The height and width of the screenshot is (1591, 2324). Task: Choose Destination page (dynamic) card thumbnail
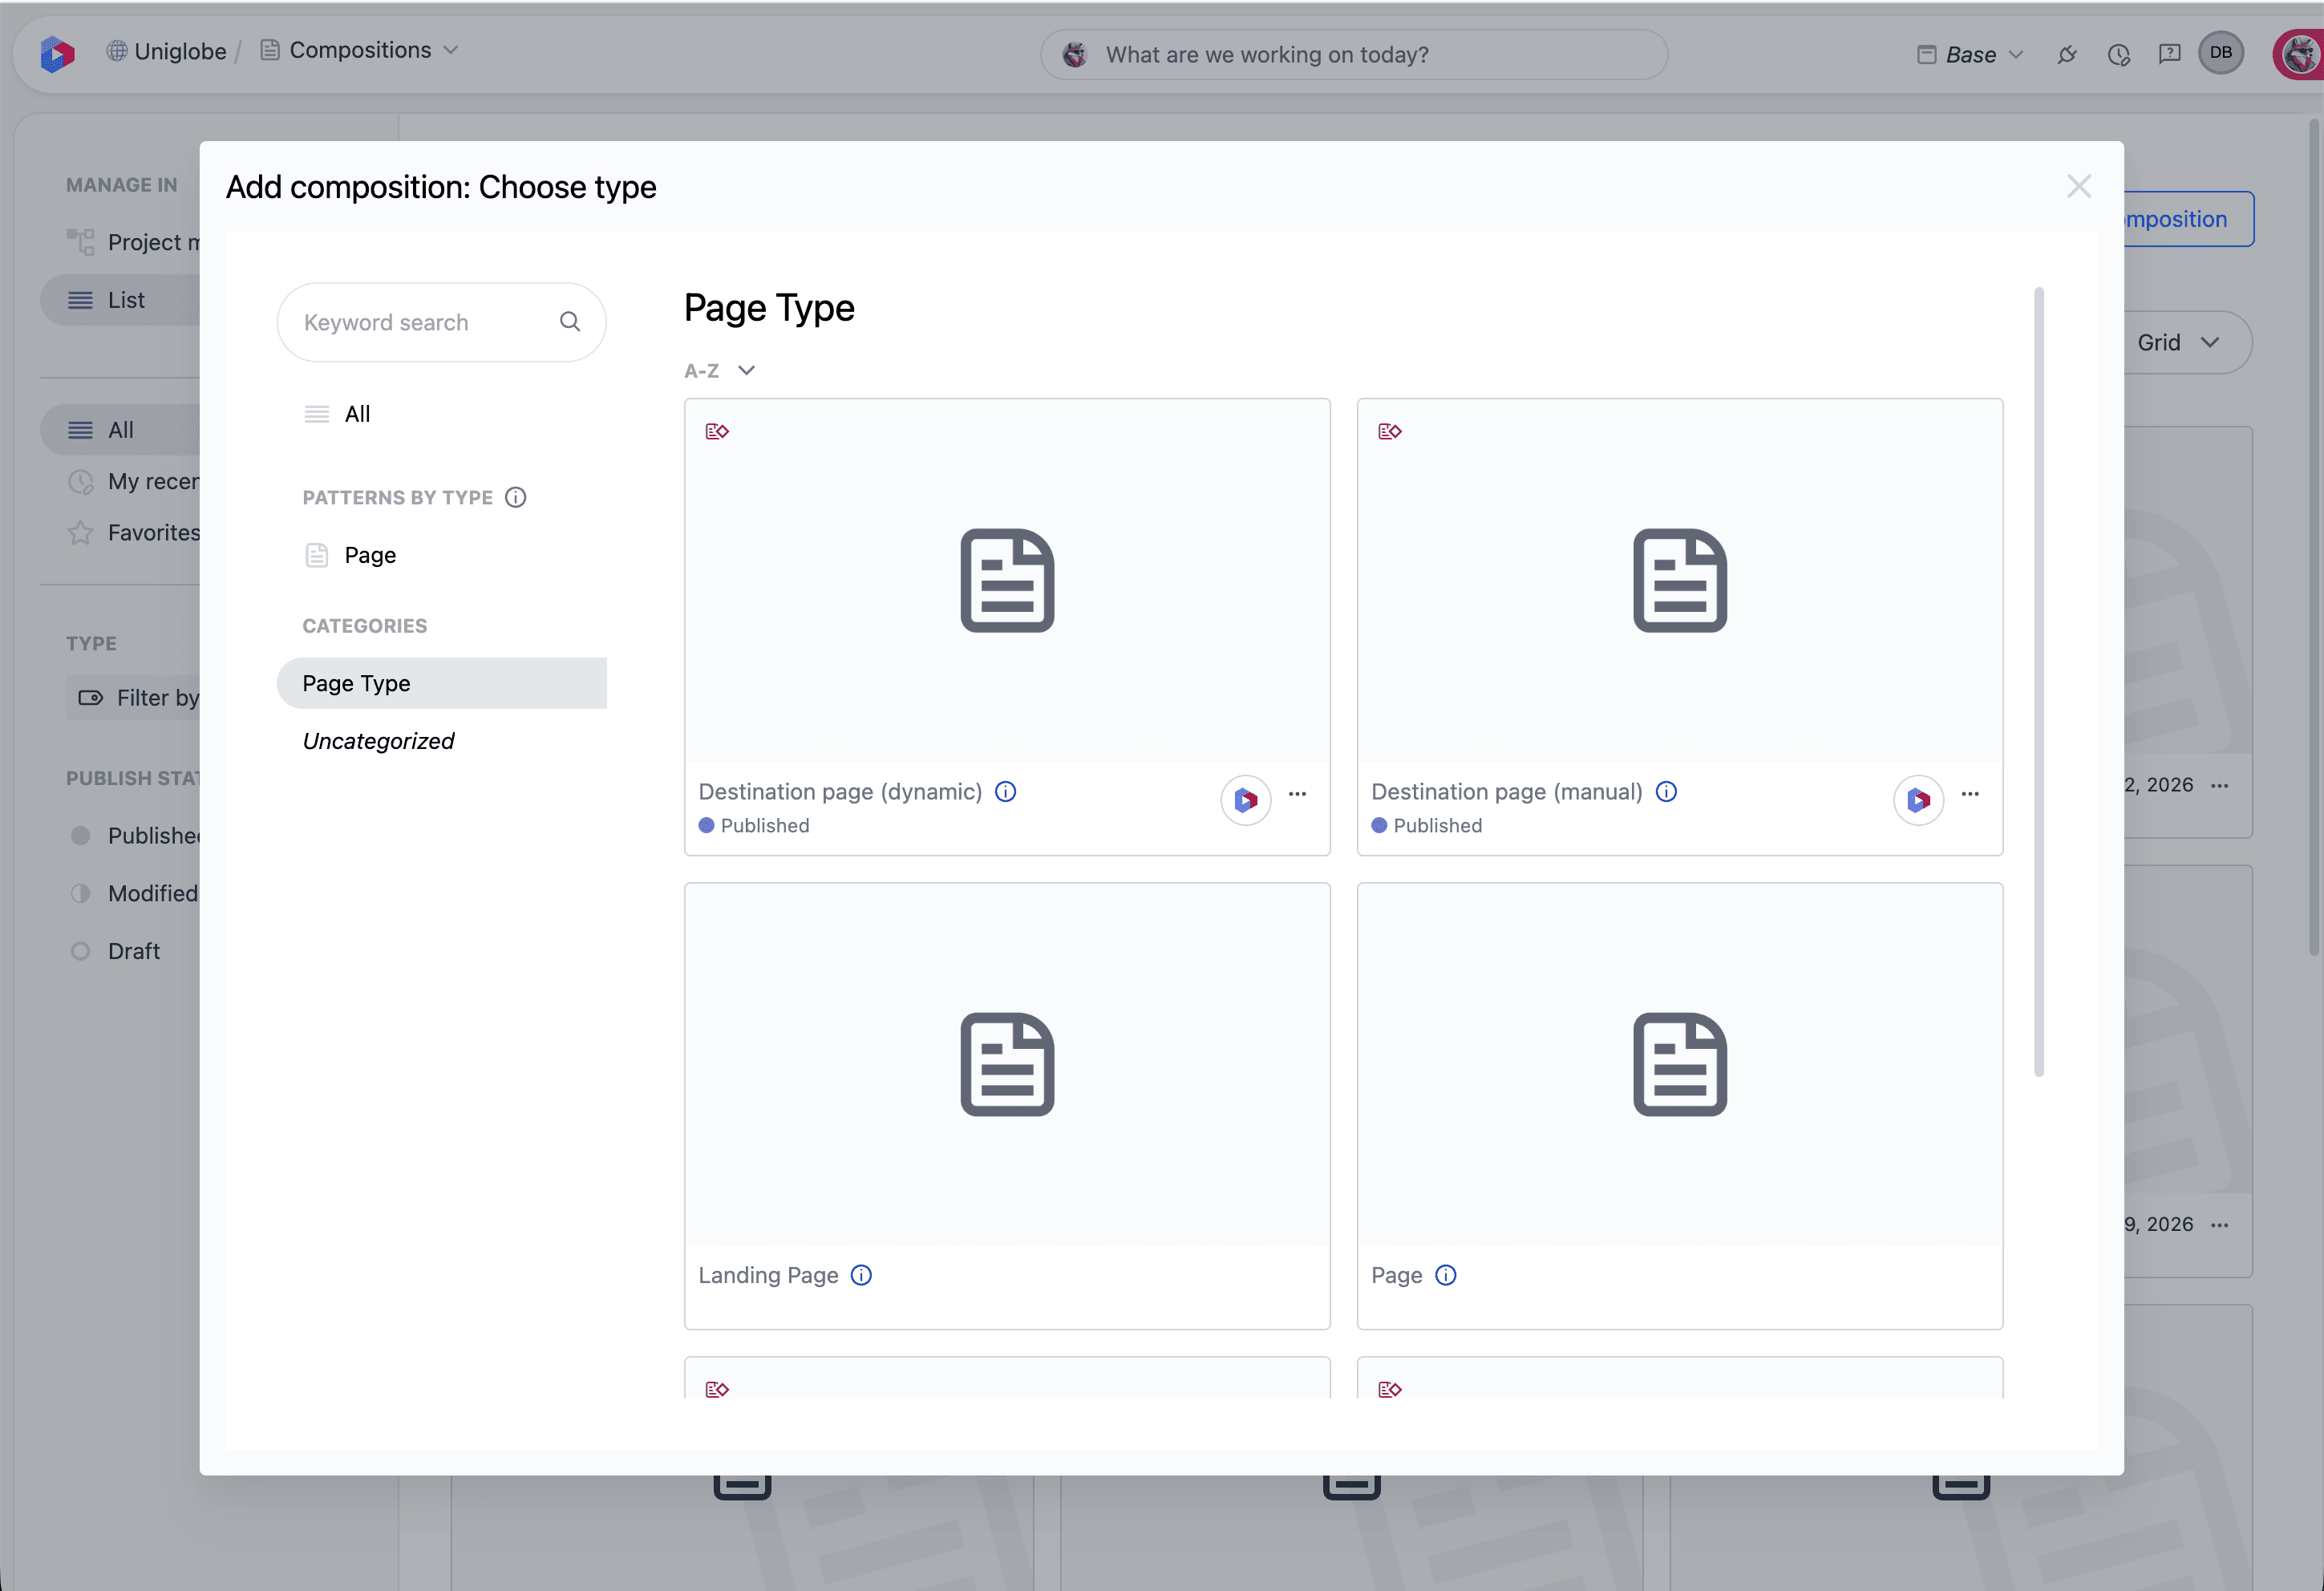click(1007, 581)
